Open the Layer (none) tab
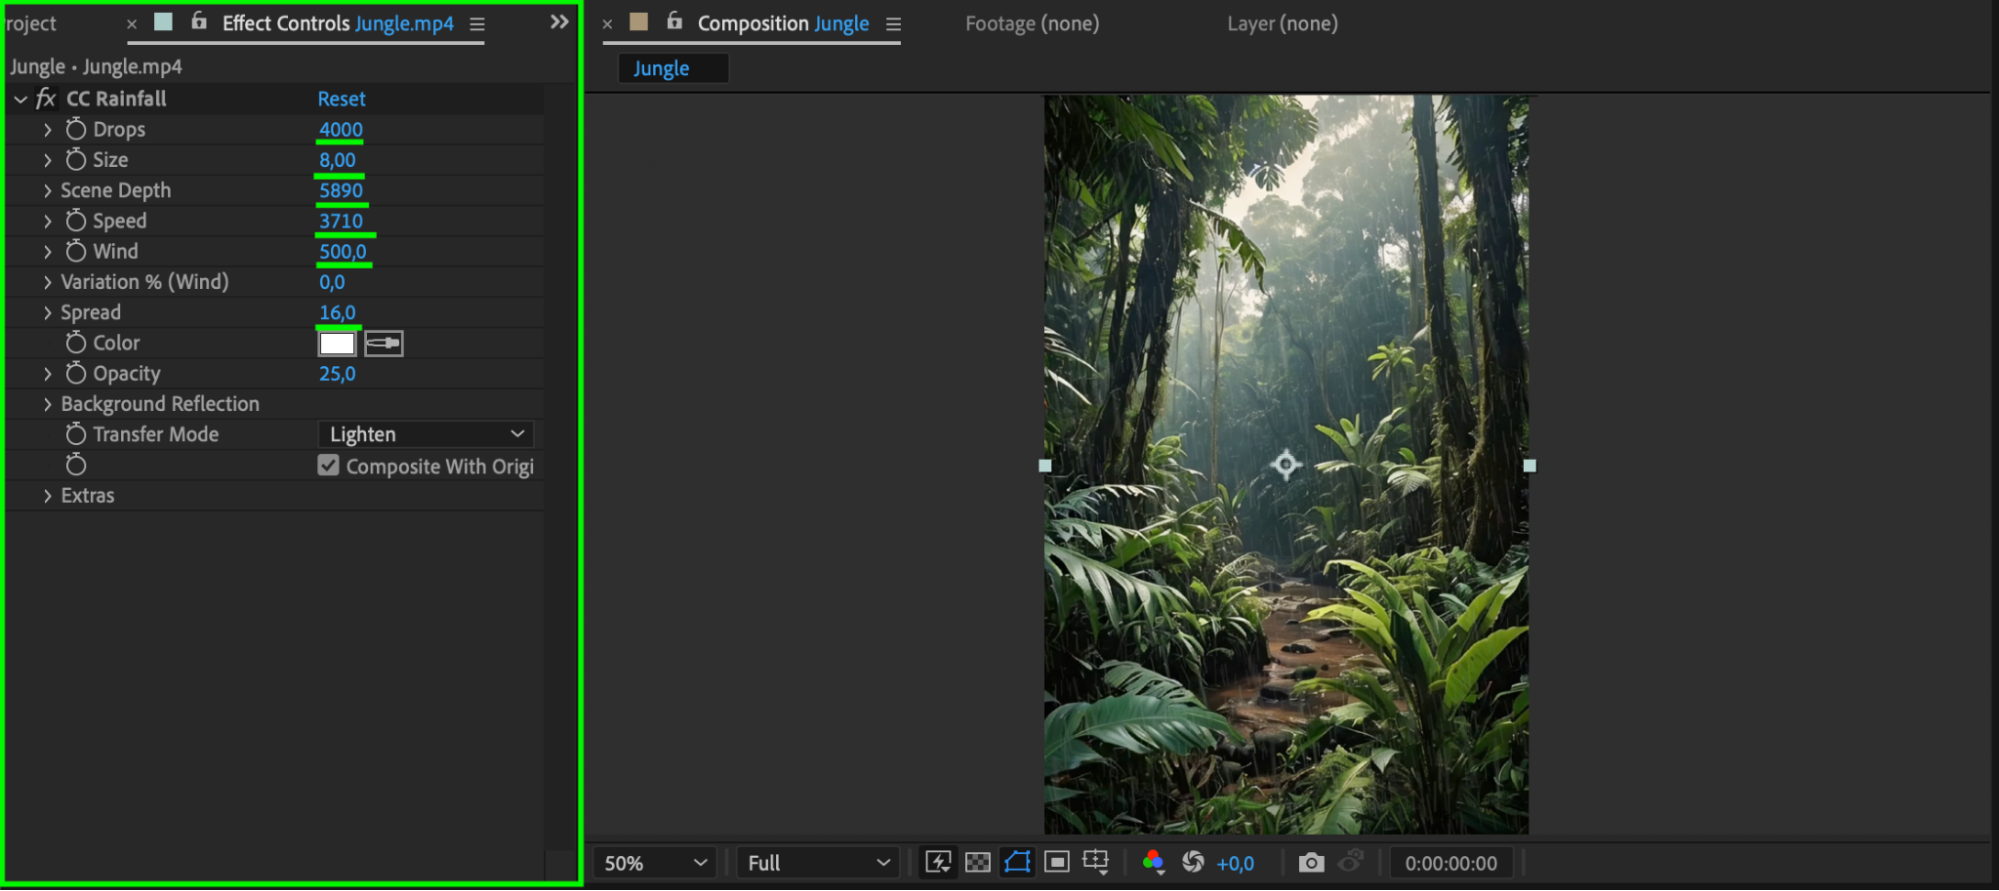Screen dimensions: 1999x891 pos(1281,23)
